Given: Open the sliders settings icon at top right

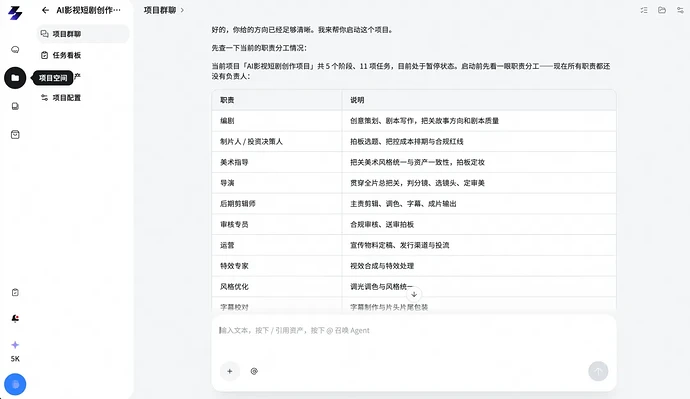Looking at the screenshot, I should coord(680,10).
